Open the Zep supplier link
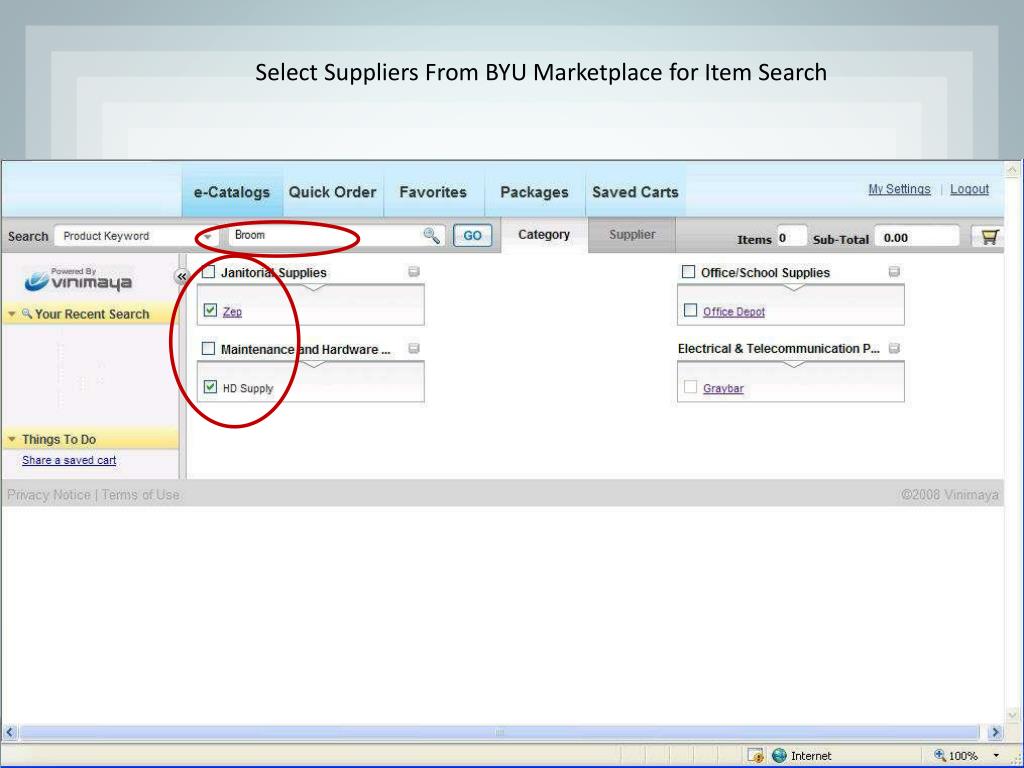Viewport: 1024px width, 768px height. point(232,312)
